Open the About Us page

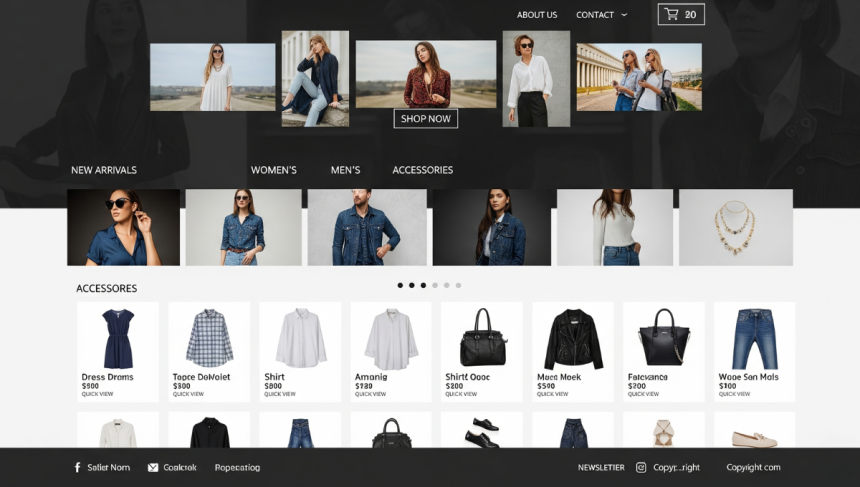point(536,15)
